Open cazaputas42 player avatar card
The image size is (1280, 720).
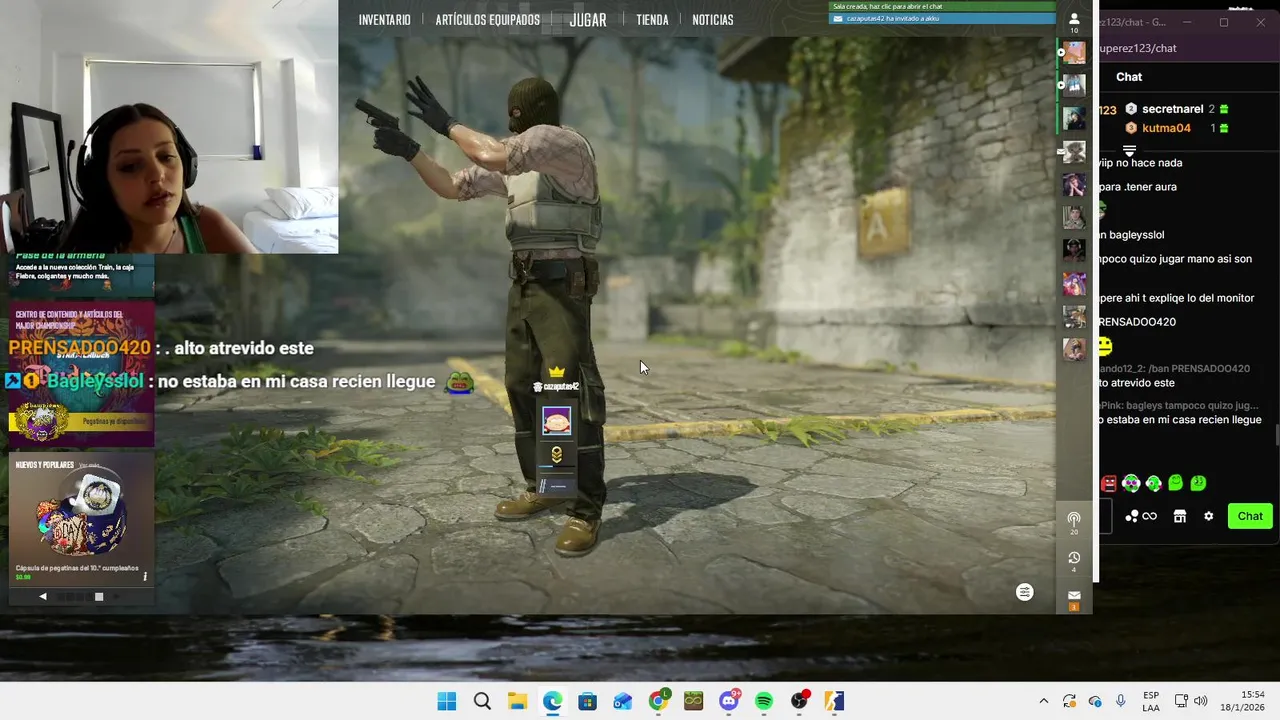click(557, 421)
